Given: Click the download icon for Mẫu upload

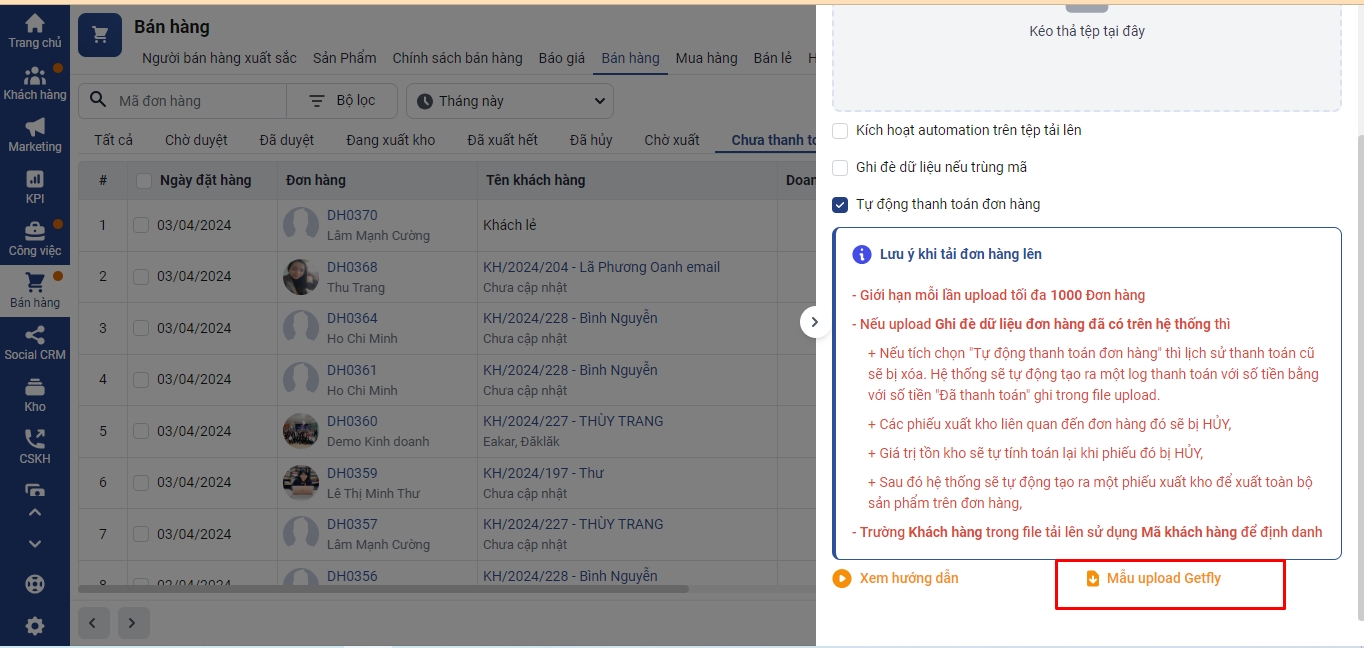Looking at the screenshot, I should click(x=1093, y=578).
